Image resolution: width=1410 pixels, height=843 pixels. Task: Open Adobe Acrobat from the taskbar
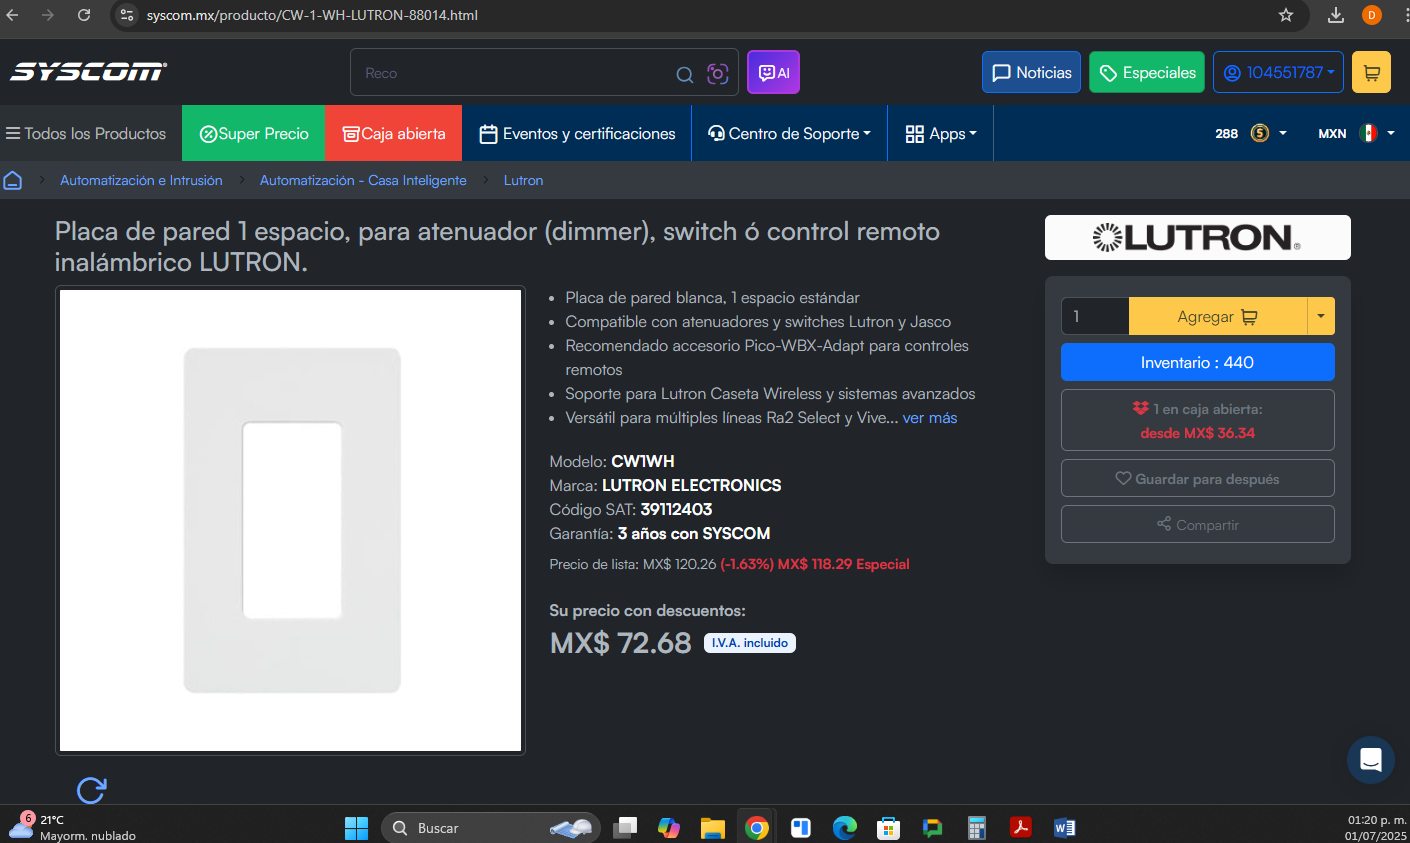pyautogui.click(x=1020, y=828)
